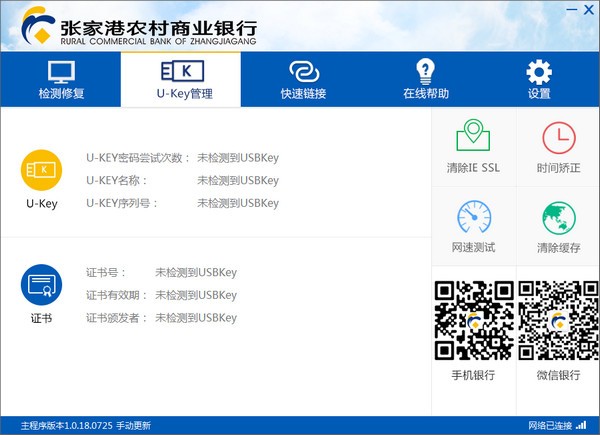Open the 快速链接 tab
The height and width of the screenshot is (435, 600).
[303, 79]
